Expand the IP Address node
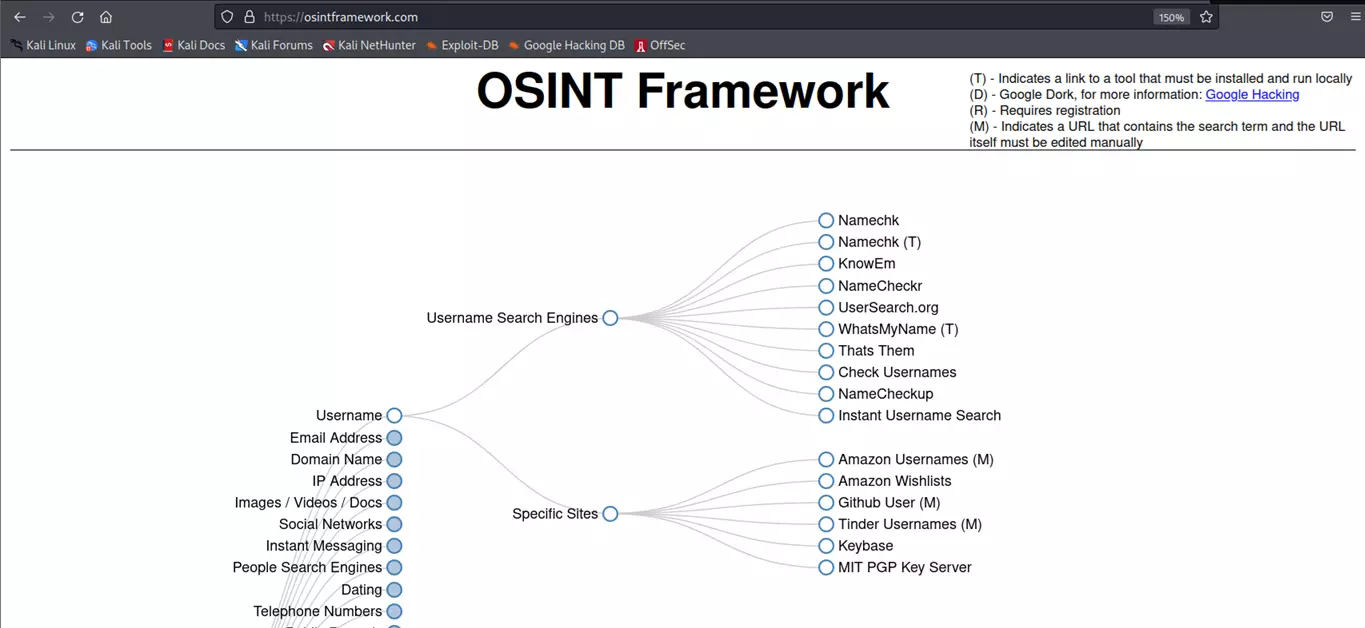This screenshot has width=1365, height=628. [x=394, y=481]
